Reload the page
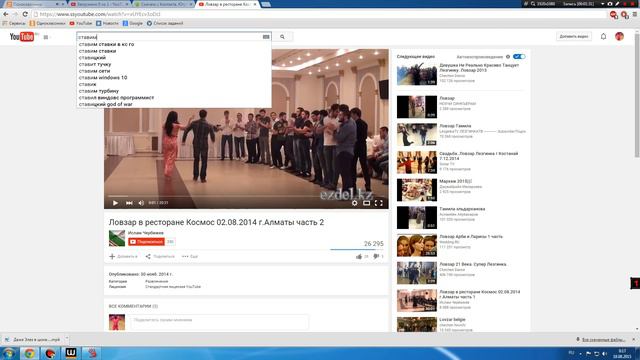This screenshot has width=640, height=360. (25, 14)
